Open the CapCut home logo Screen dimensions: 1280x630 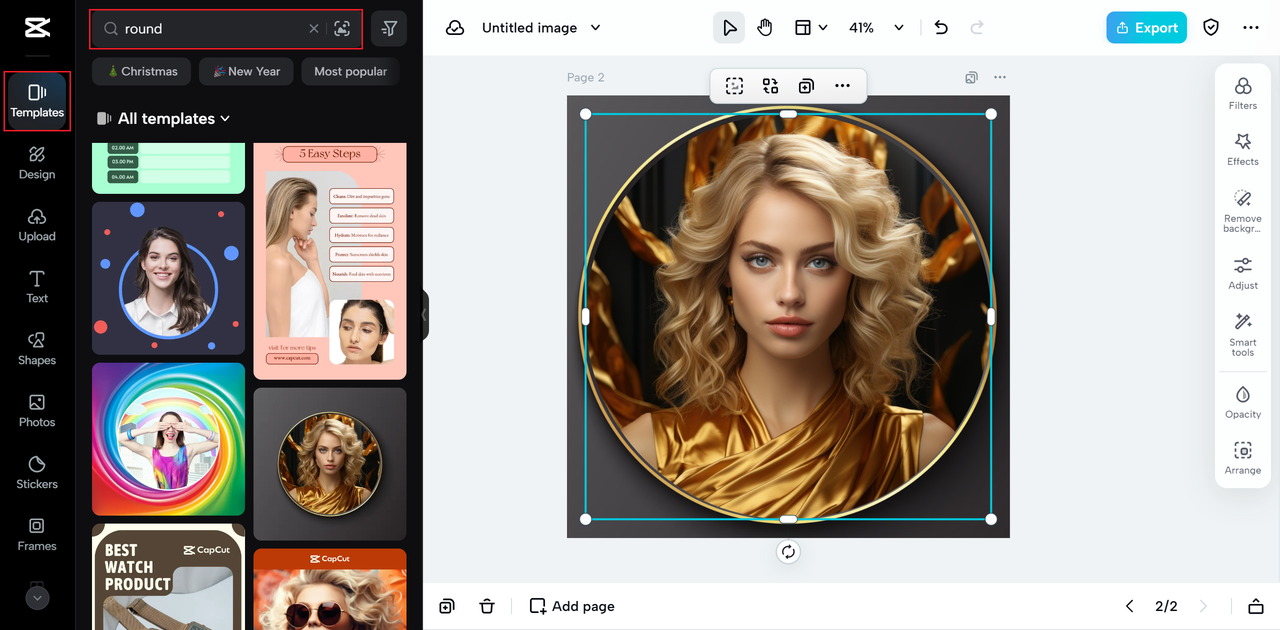pos(37,28)
